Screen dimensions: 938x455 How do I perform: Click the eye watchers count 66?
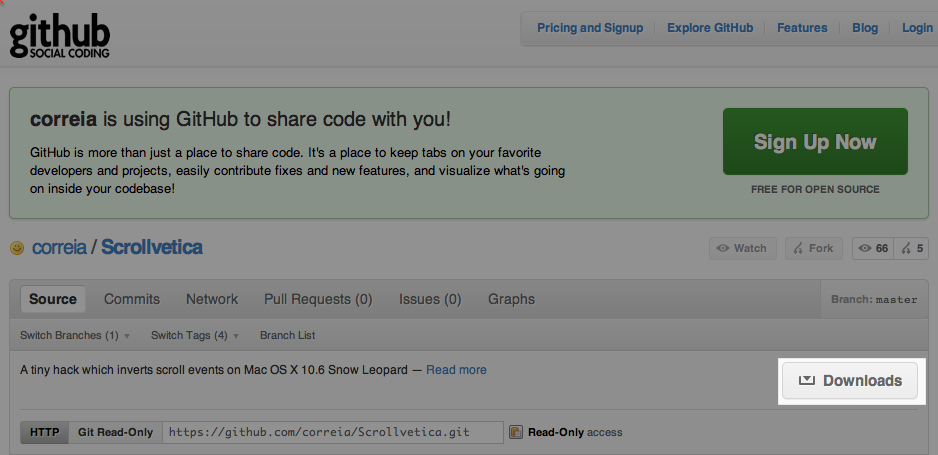click(873, 249)
